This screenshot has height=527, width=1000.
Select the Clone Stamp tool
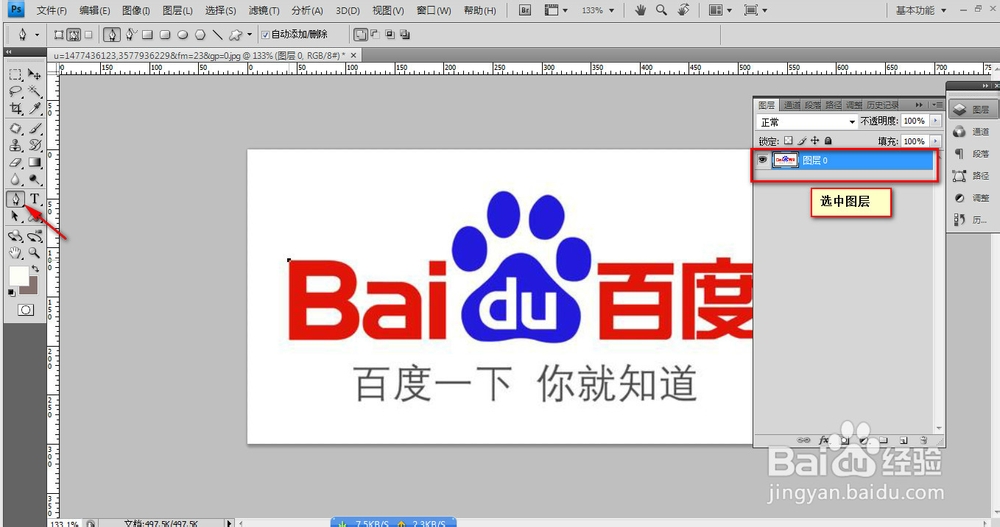[15, 145]
